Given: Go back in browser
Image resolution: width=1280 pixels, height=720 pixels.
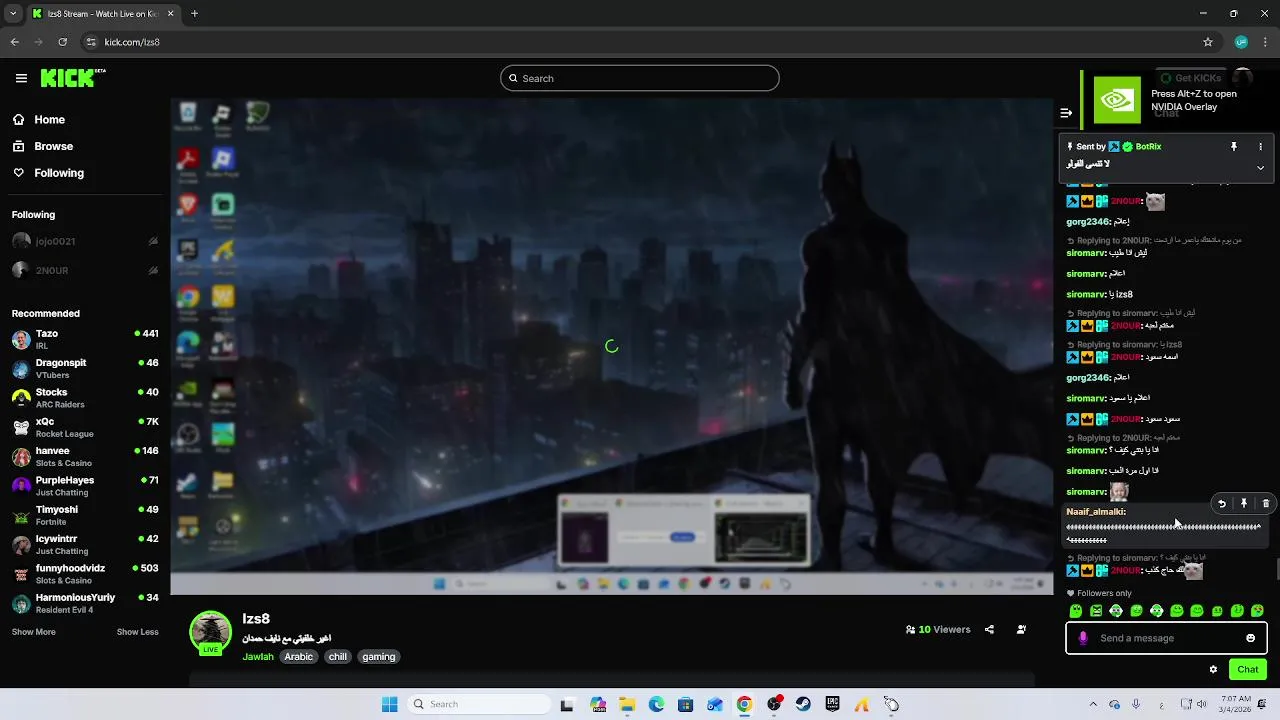Looking at the screenshot, I should click(15, 42).
